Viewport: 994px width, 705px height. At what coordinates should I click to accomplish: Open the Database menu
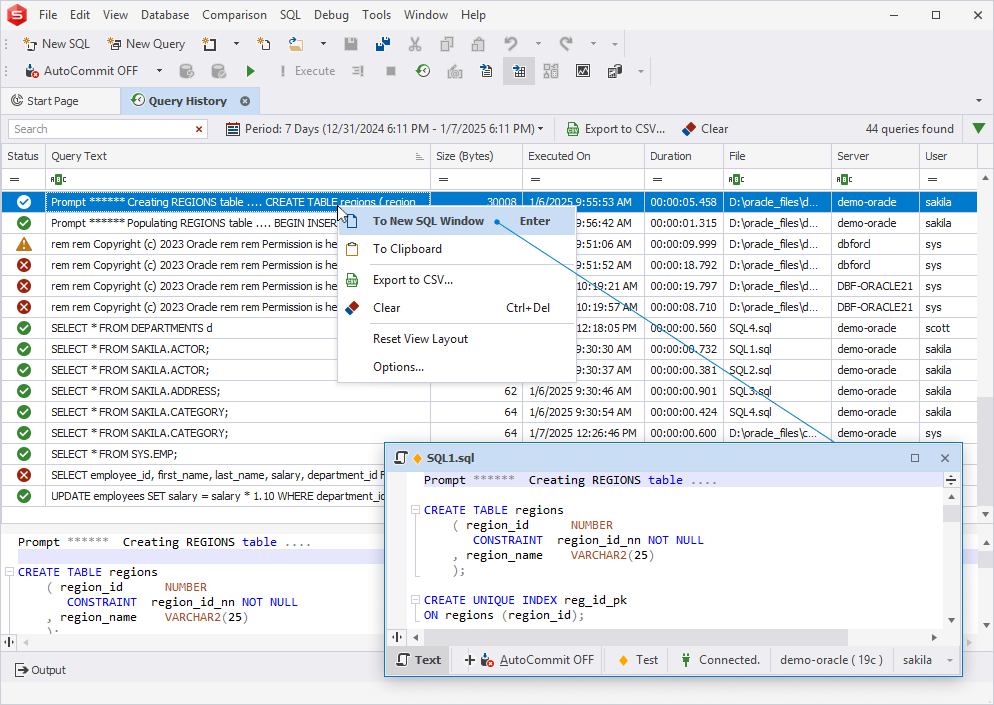point(165,15)
